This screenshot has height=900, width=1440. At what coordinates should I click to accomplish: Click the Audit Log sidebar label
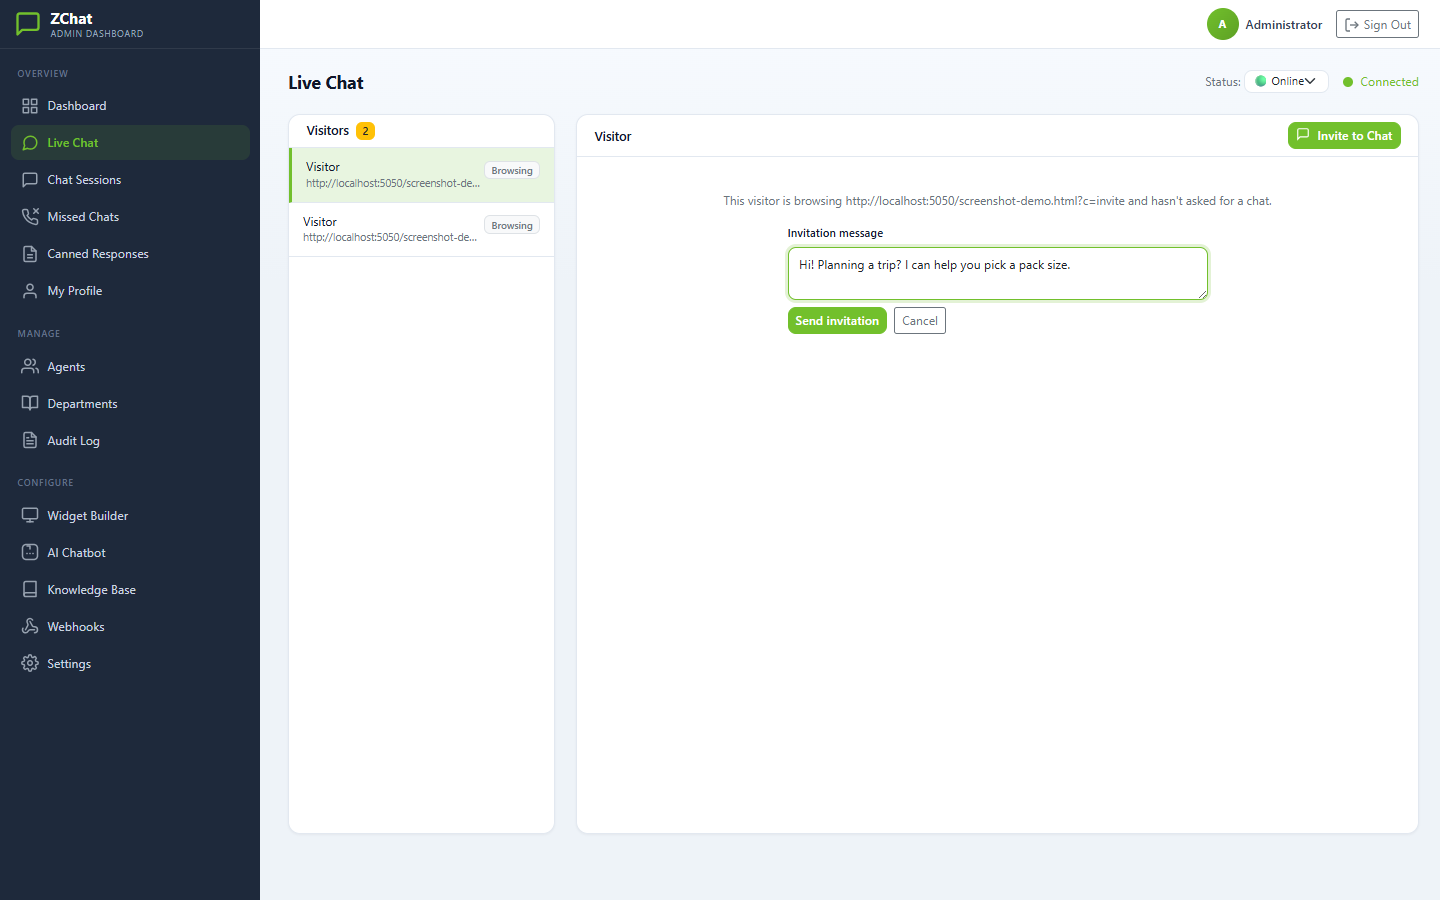point(73,441)
